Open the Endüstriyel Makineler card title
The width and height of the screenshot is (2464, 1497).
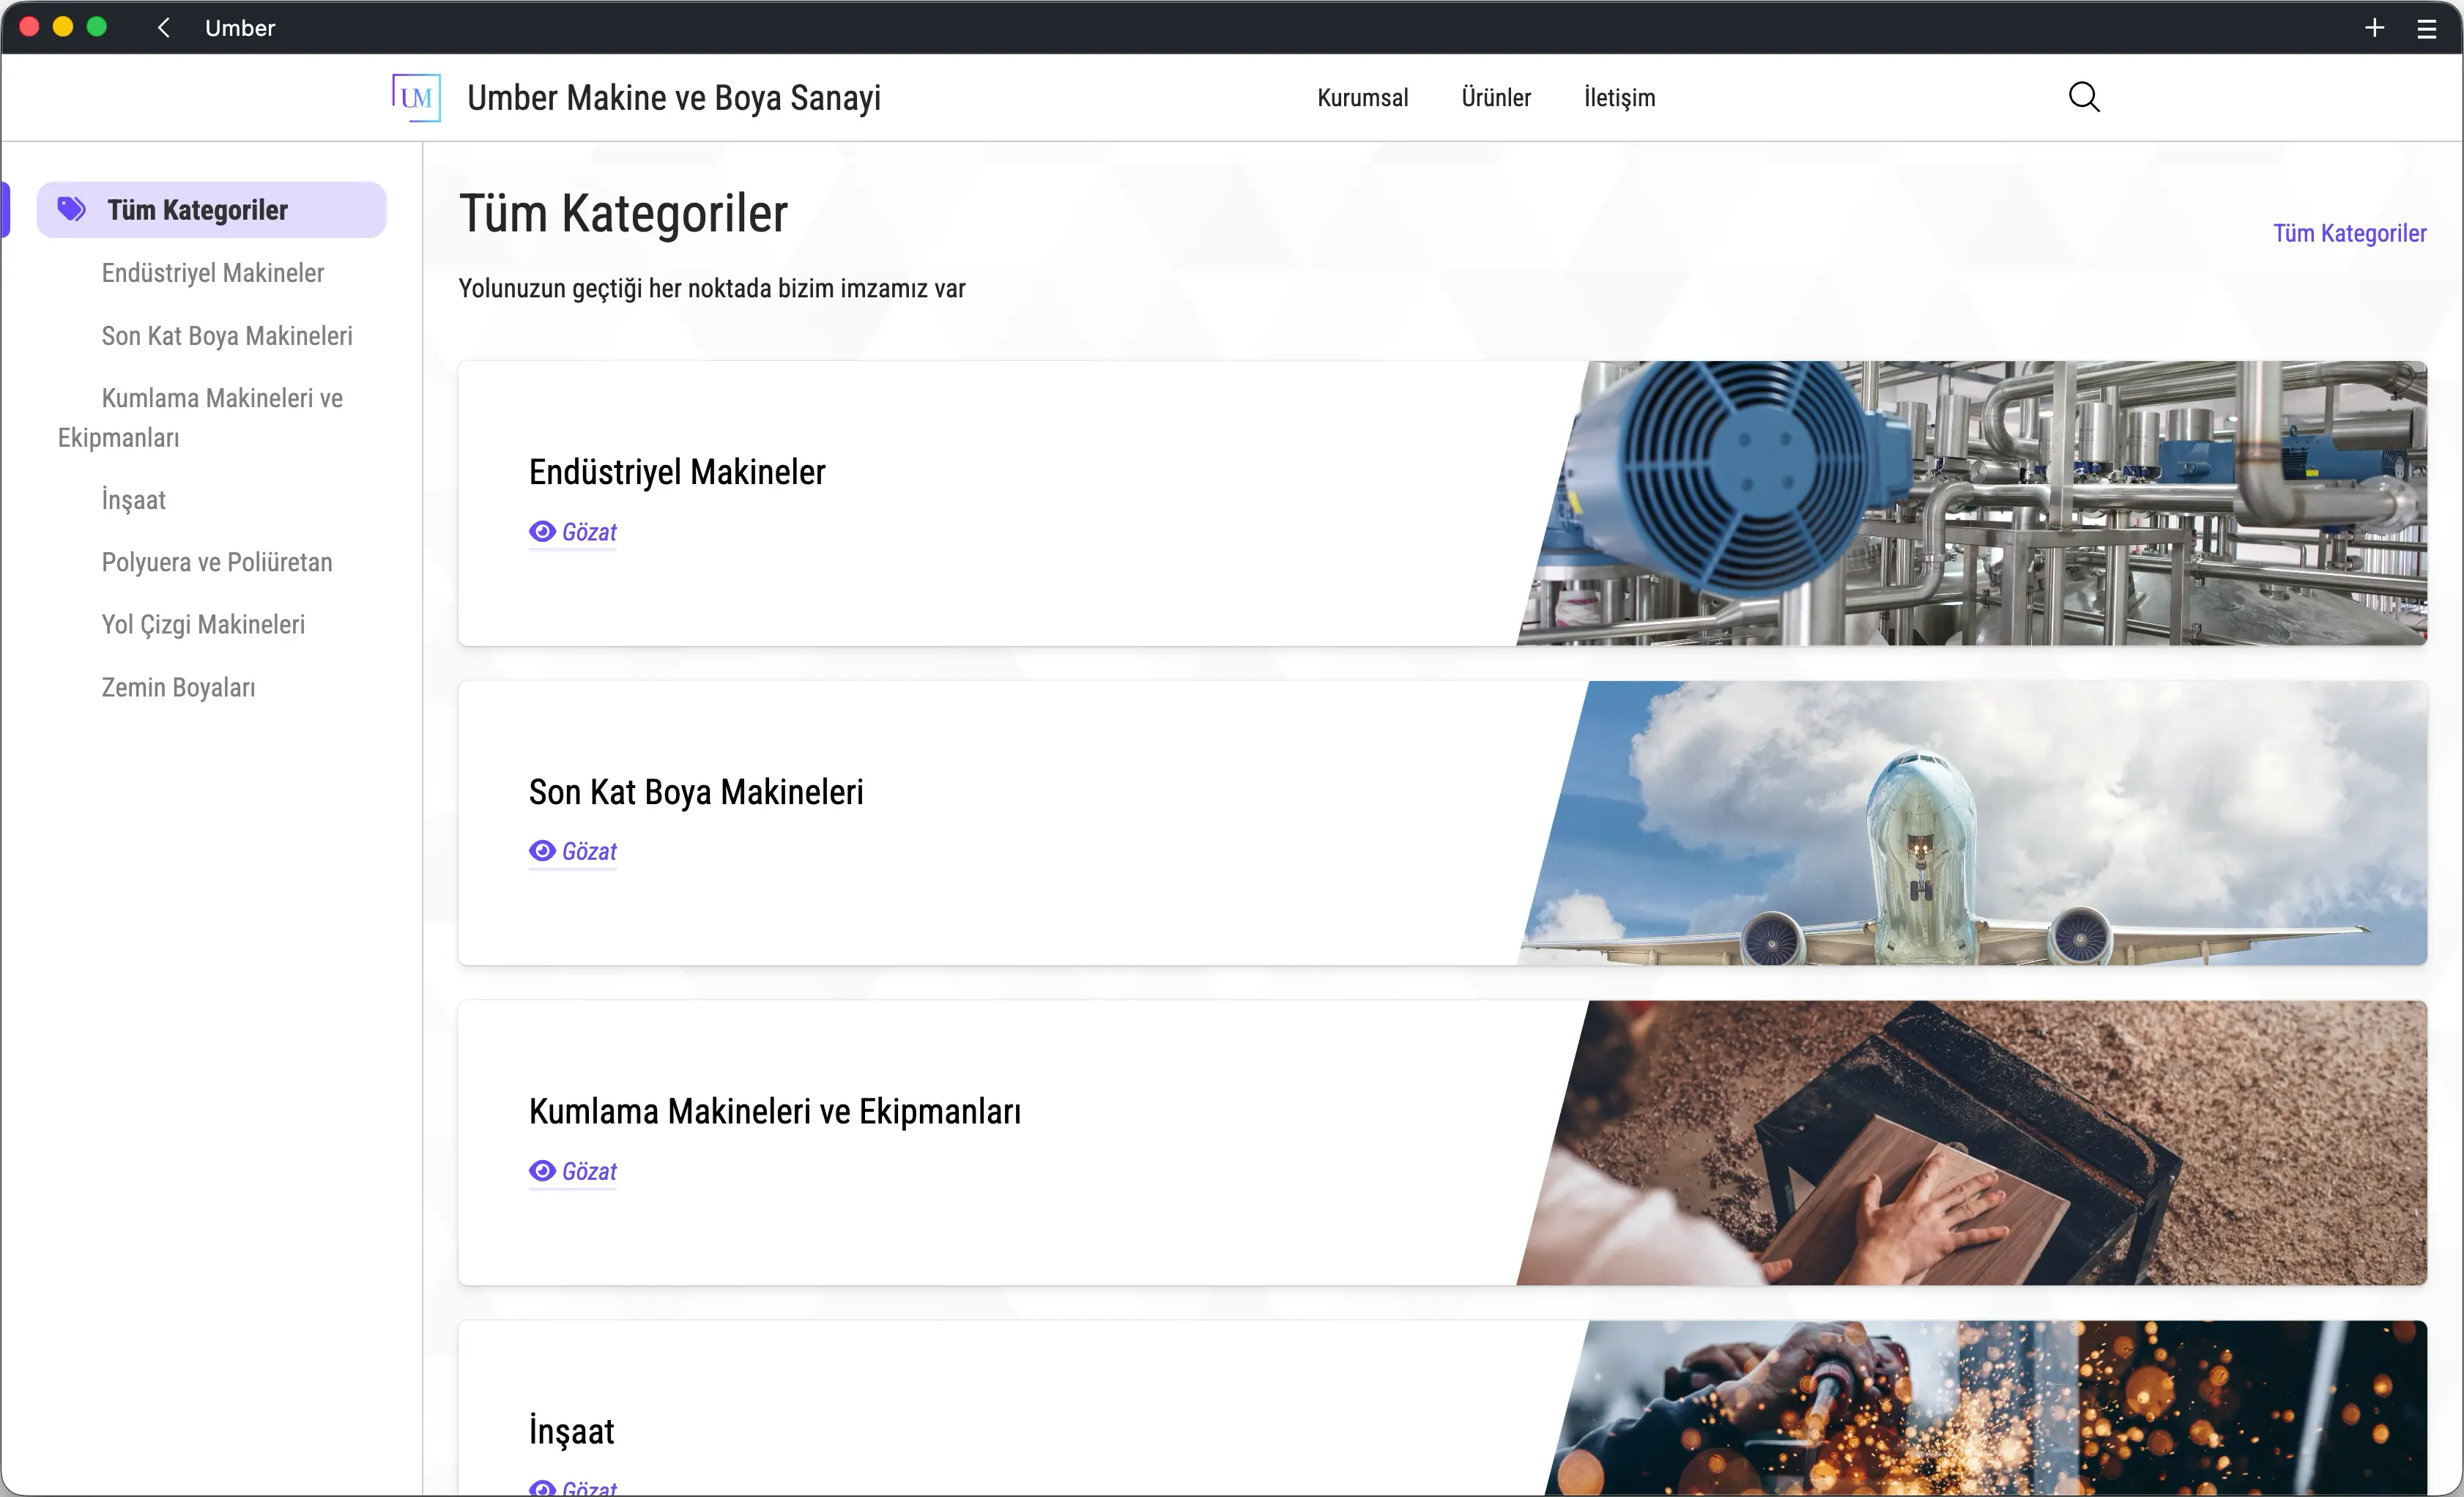coord(677,472)
